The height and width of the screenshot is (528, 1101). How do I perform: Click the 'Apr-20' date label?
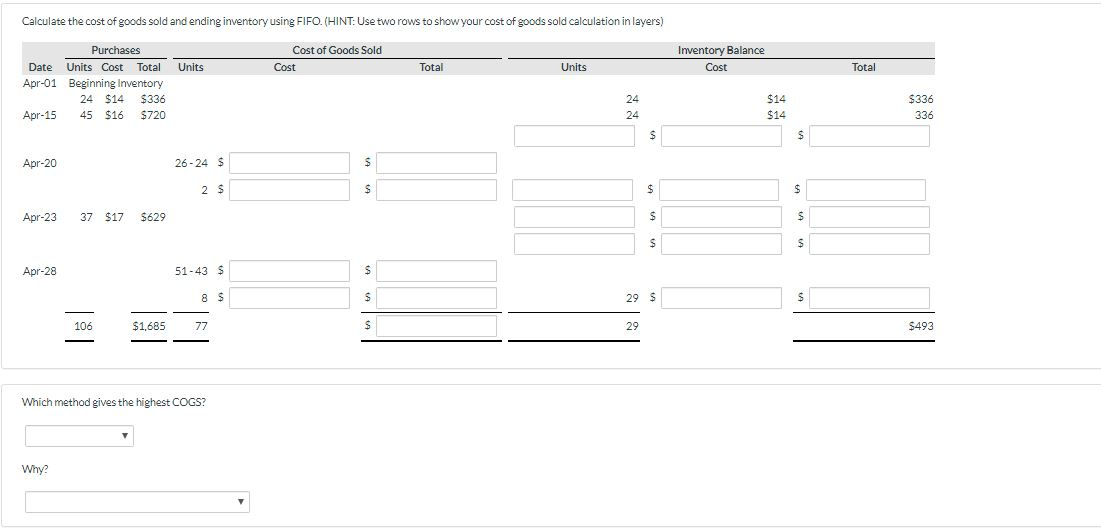pyautogui.click(x=40, y=163)
